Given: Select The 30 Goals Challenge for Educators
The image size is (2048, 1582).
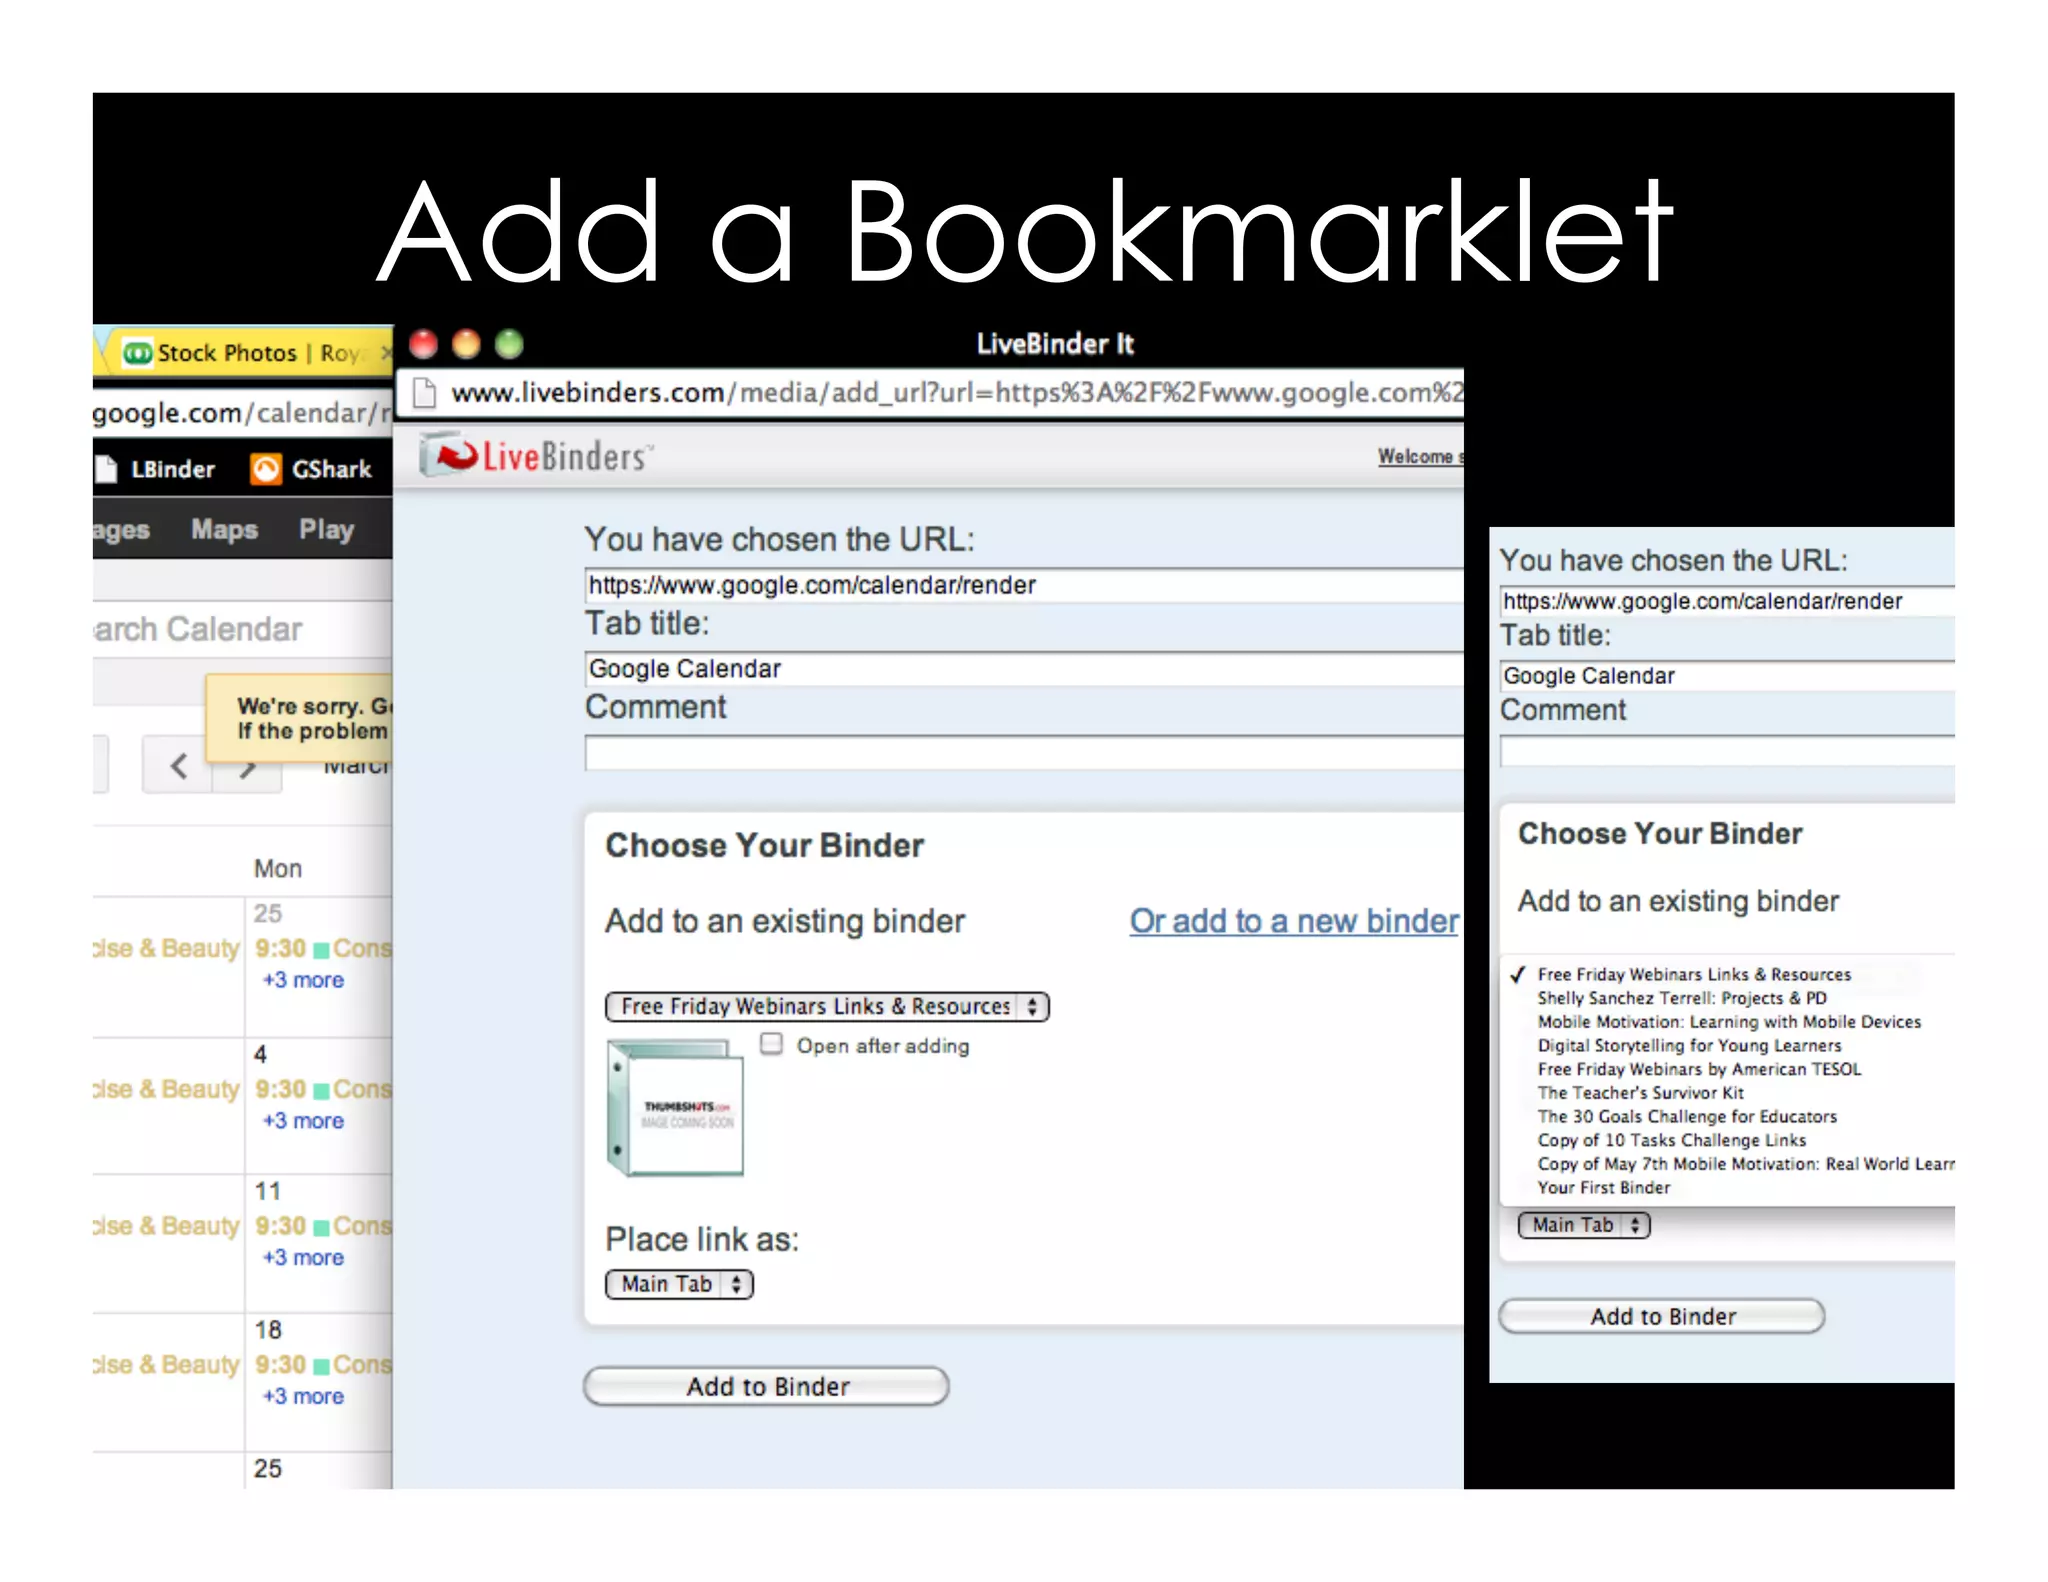Looking at the screenshot, I should pos(1686,1116).
